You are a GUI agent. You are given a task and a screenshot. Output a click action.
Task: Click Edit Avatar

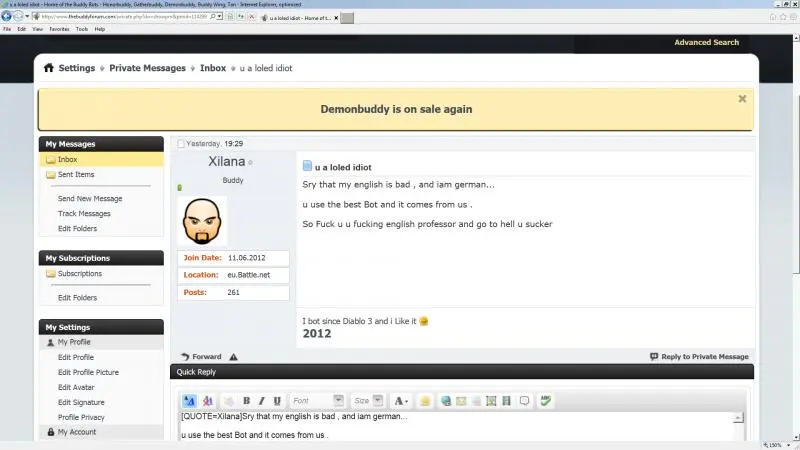coord(76,387)
